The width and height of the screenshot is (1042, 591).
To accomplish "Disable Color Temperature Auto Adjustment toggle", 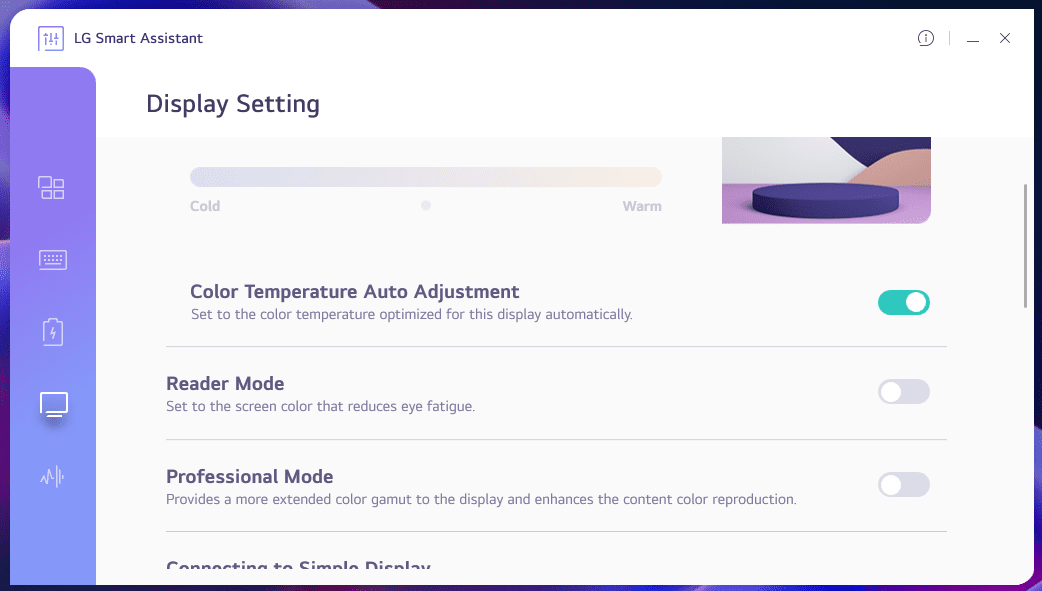I will pyautogui.click(x=903, y=303).
